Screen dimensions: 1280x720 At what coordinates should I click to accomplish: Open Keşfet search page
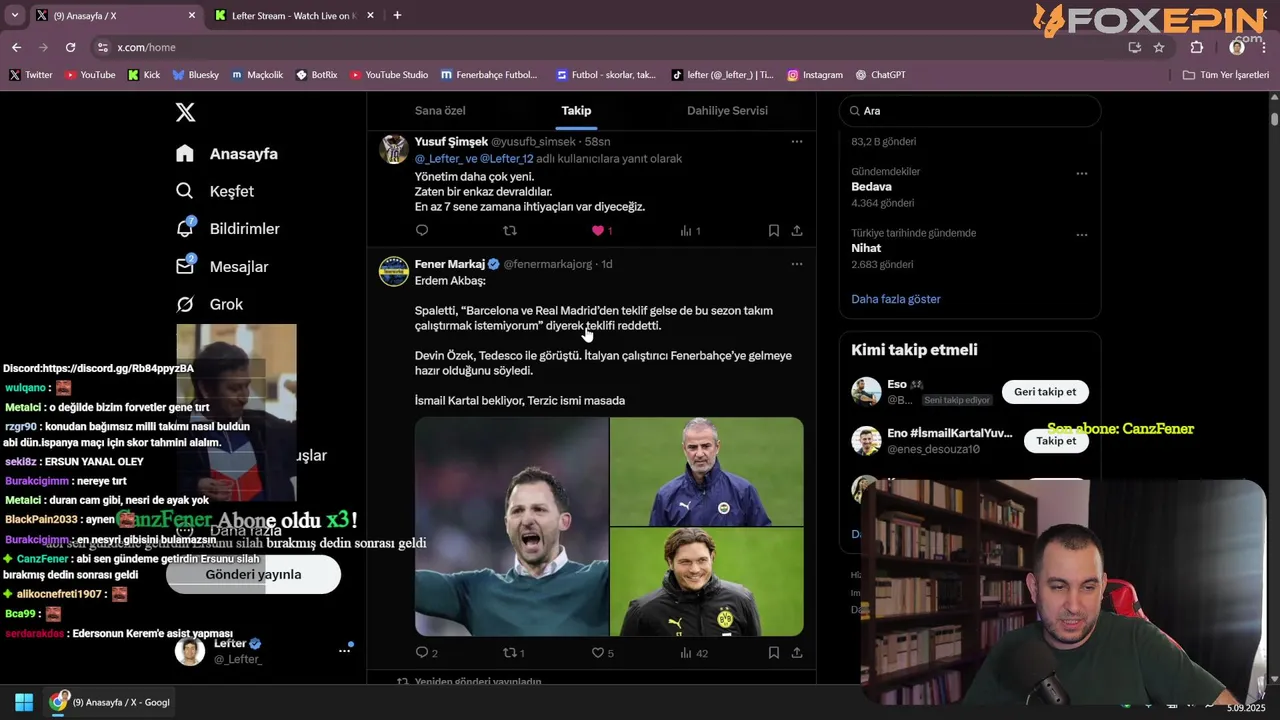[215, 191]
